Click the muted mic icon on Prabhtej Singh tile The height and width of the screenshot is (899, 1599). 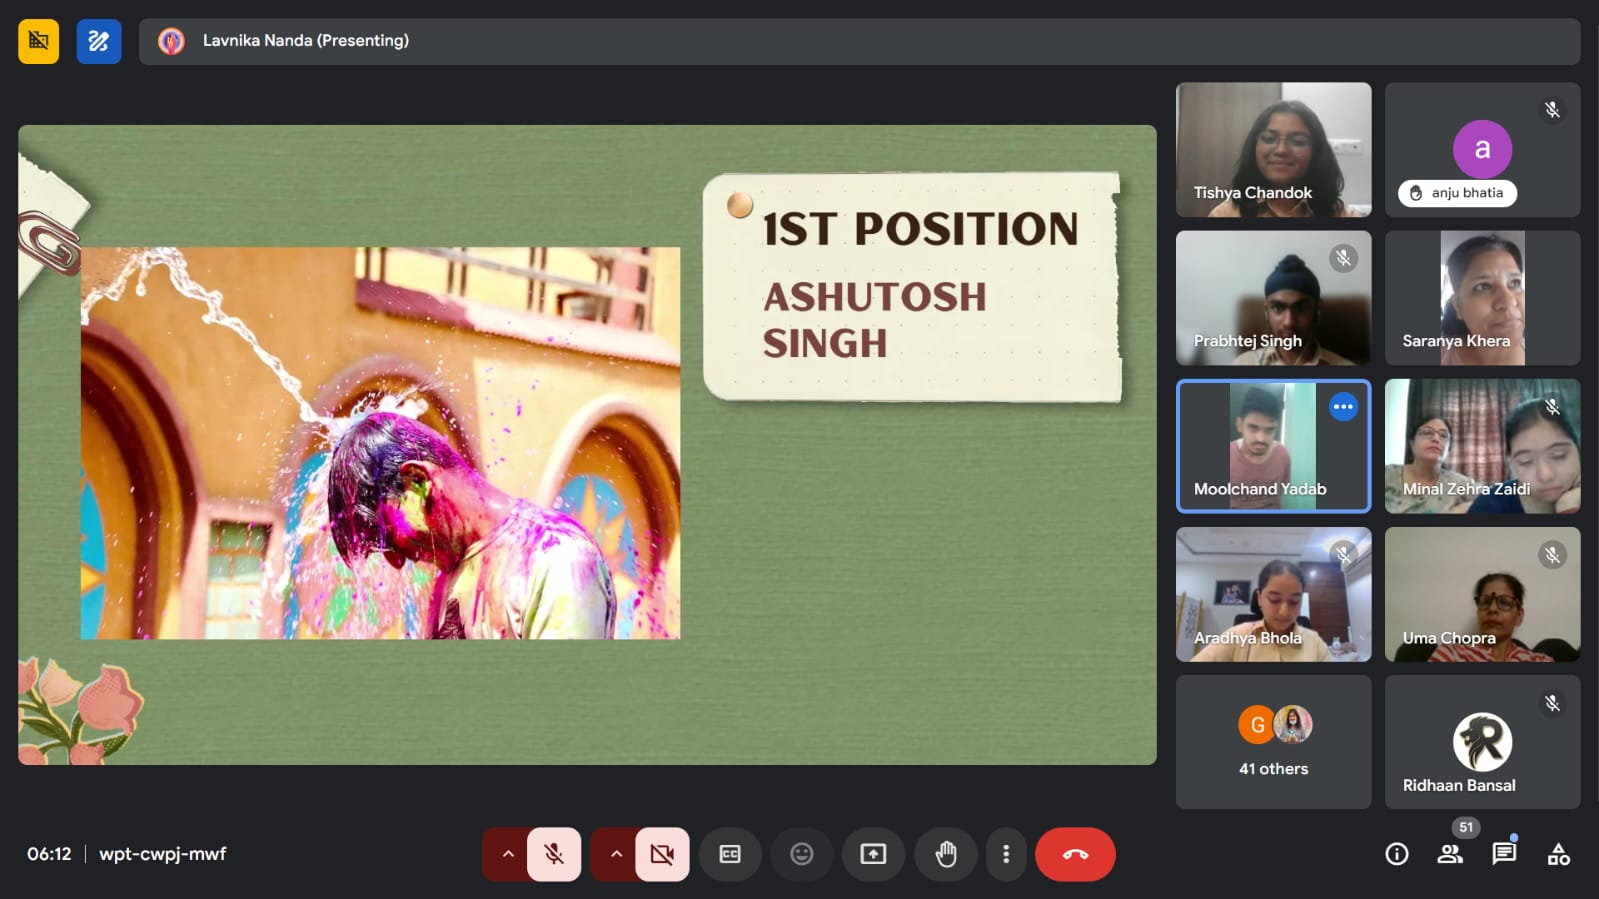[x=1343, y=259]
